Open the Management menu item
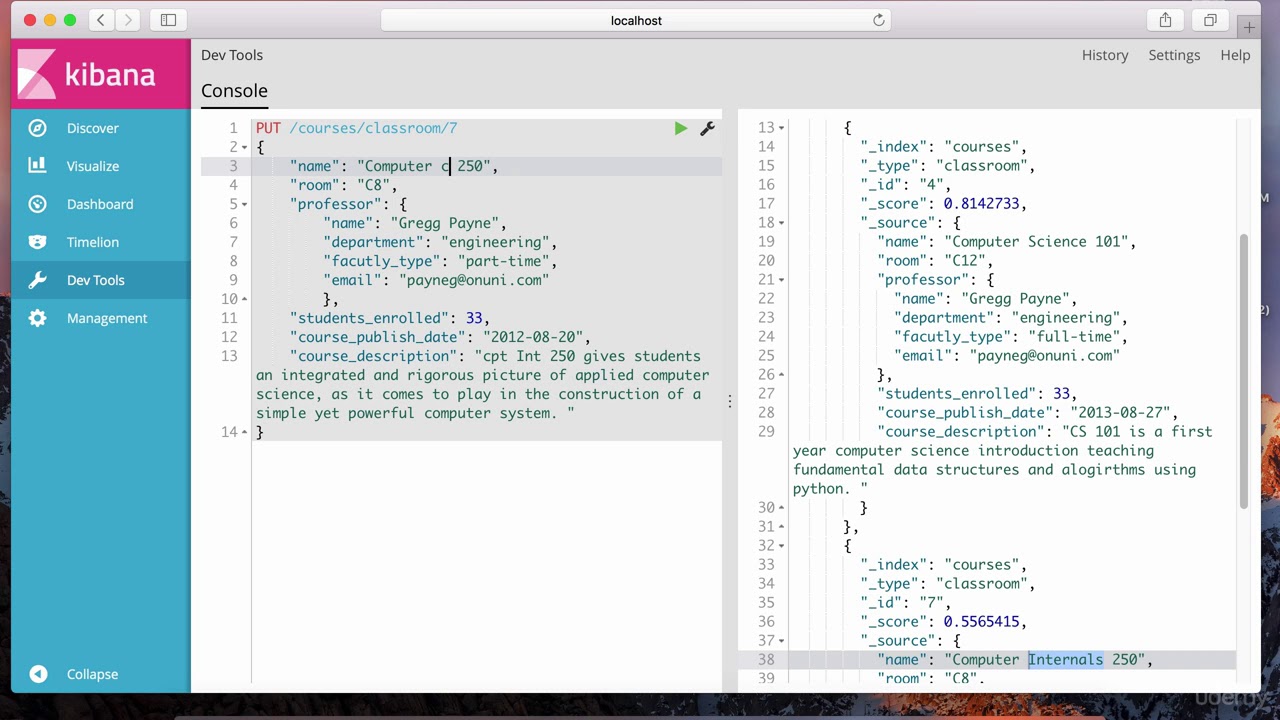This screenshot has height=720, width=1280. [107, 318]
